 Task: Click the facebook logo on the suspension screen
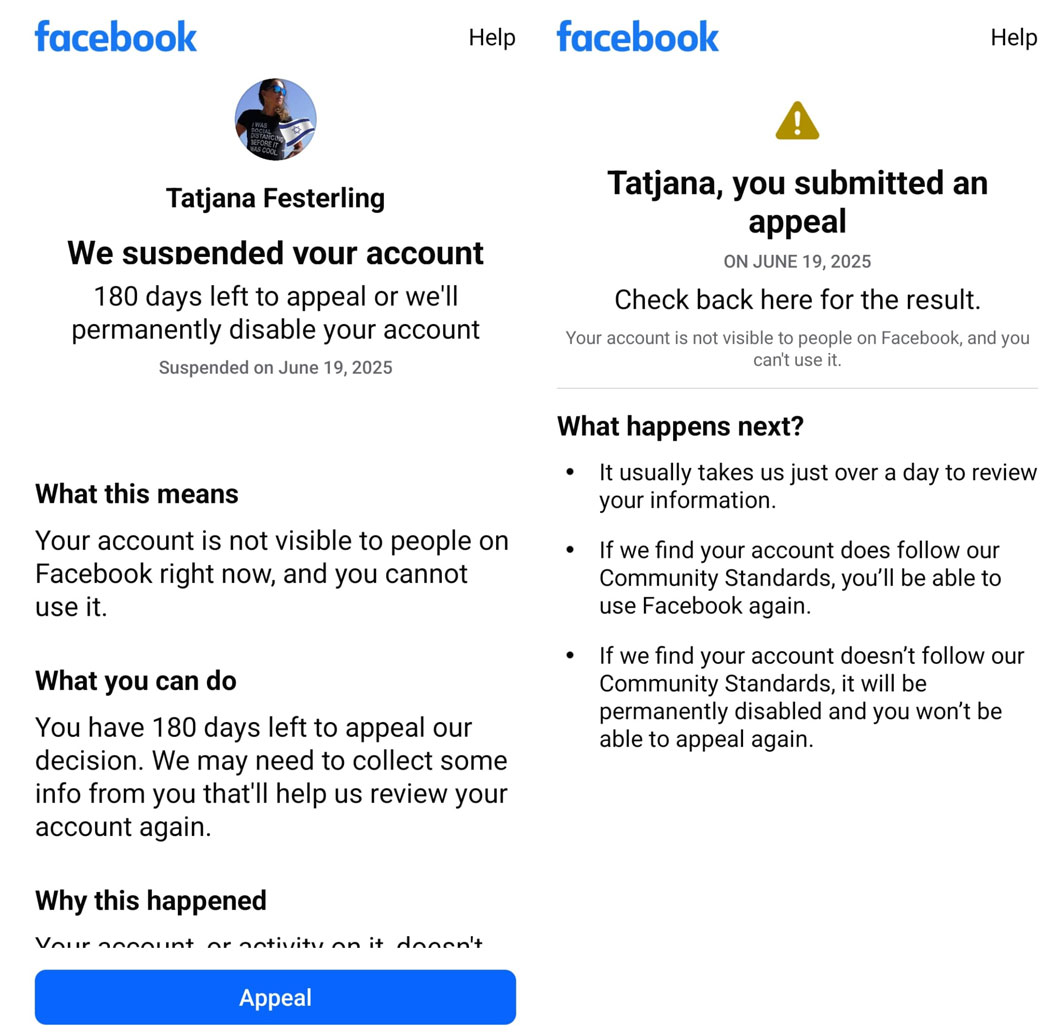[x=115, y=37]
